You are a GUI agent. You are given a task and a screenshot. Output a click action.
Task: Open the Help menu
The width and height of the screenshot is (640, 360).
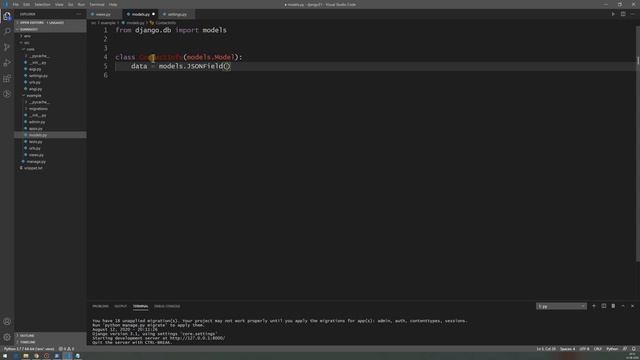click(113, 4)
